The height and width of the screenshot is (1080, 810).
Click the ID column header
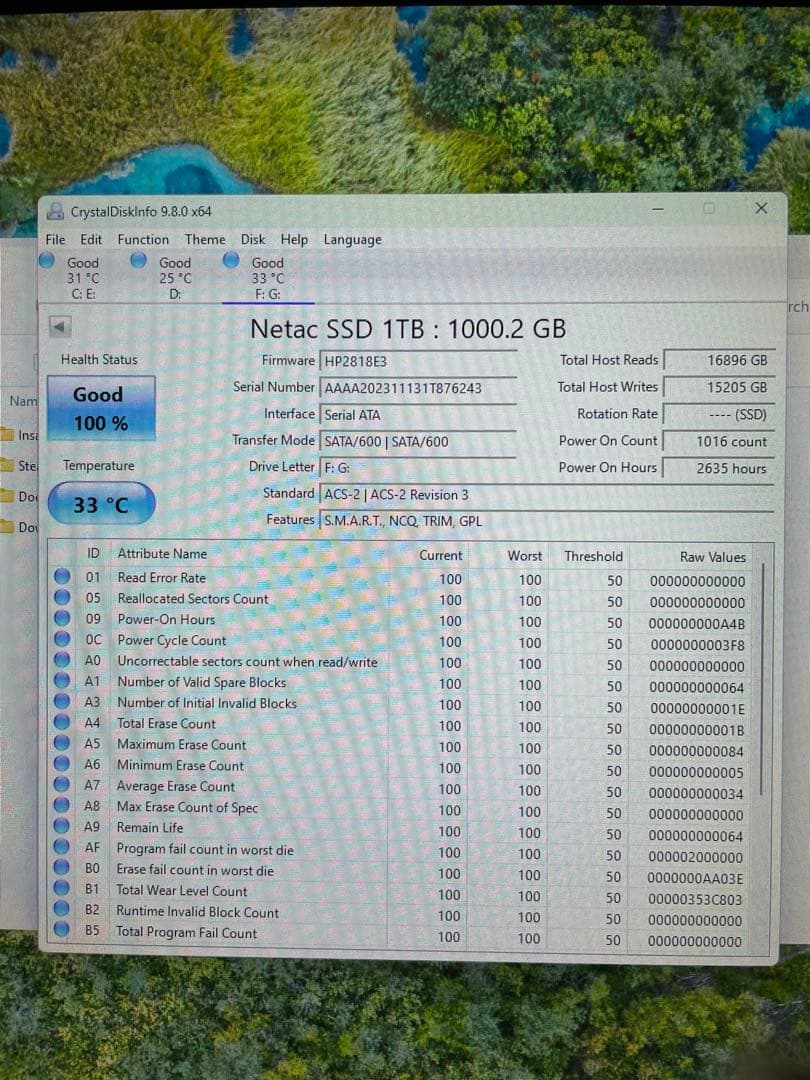[93, 553]
